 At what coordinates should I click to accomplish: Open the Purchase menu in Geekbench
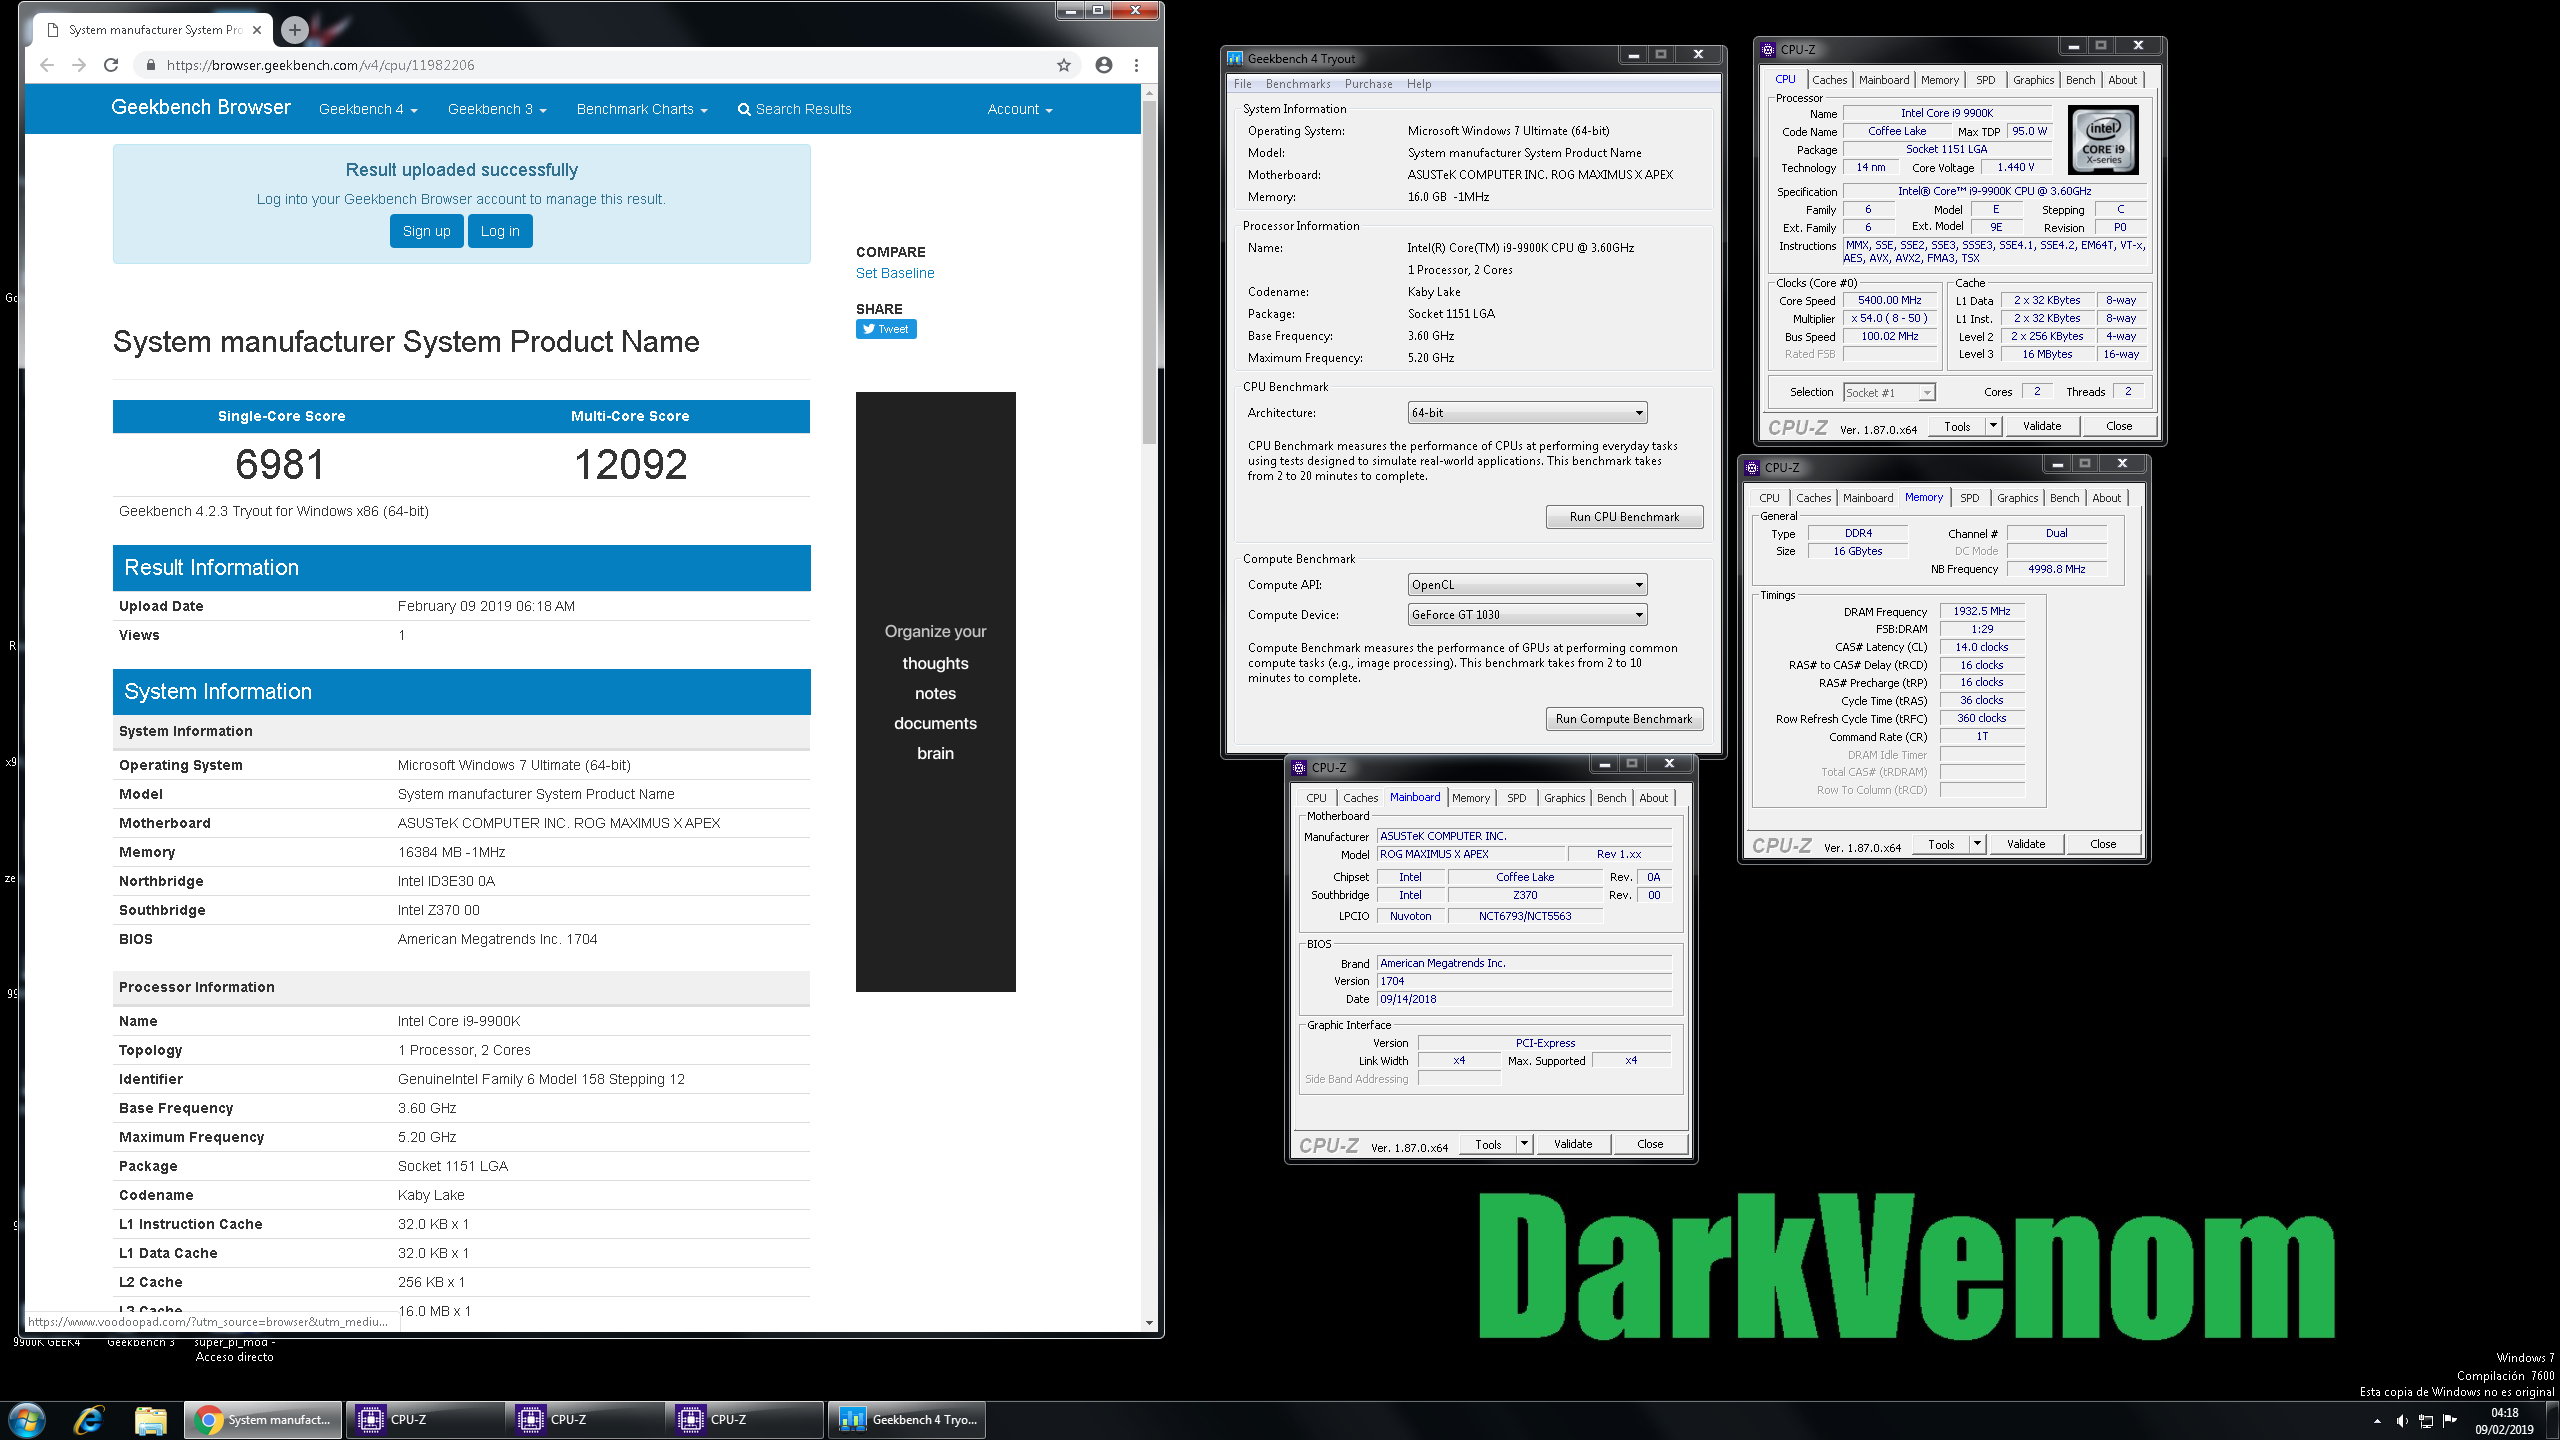[x=1368, y=84]
